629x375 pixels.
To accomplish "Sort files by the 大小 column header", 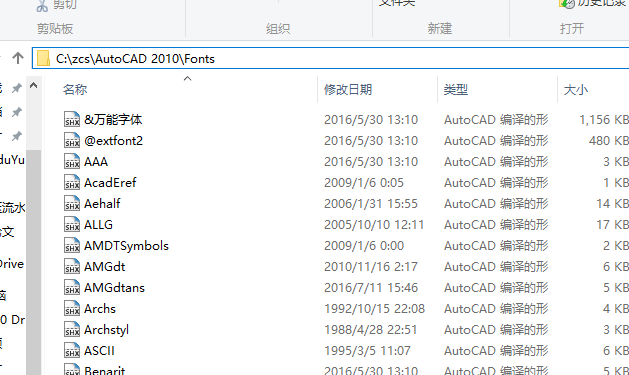I will tap(576, 89).
